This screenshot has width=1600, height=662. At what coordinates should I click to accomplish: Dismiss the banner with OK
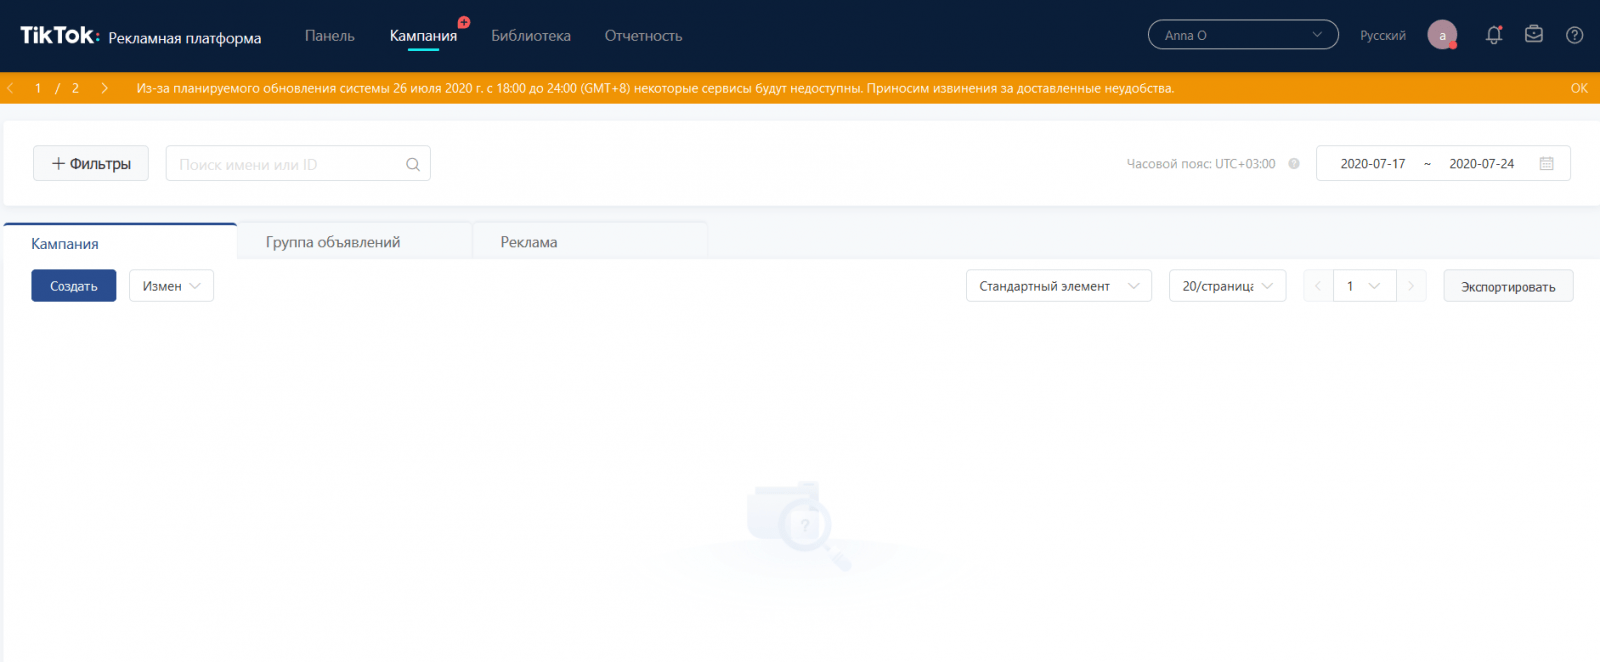[x=1579, y=88]
